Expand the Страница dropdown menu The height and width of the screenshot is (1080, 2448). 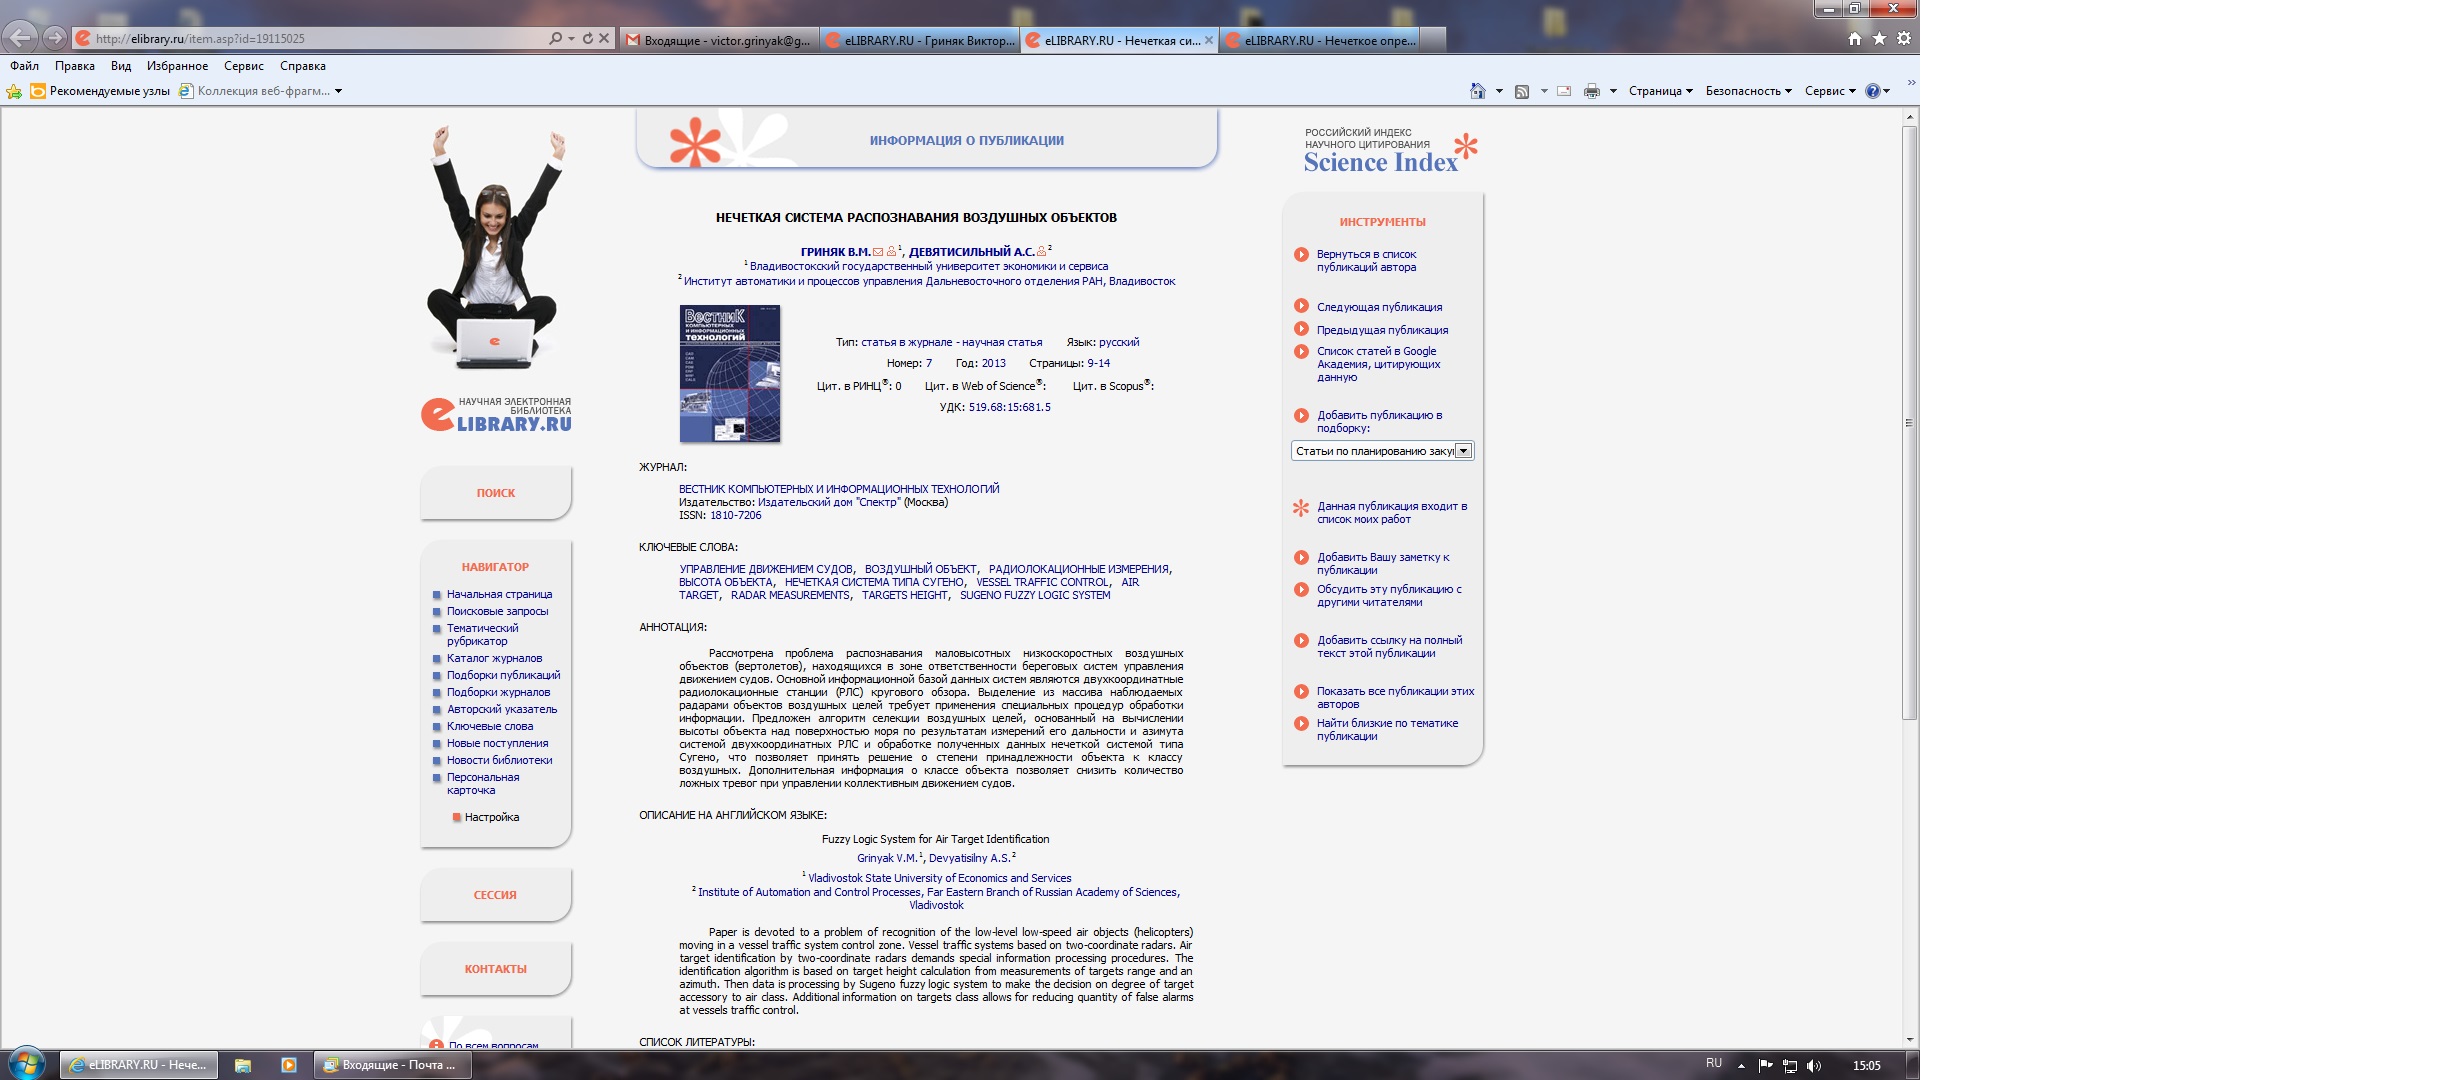[x=1660, y=91]
